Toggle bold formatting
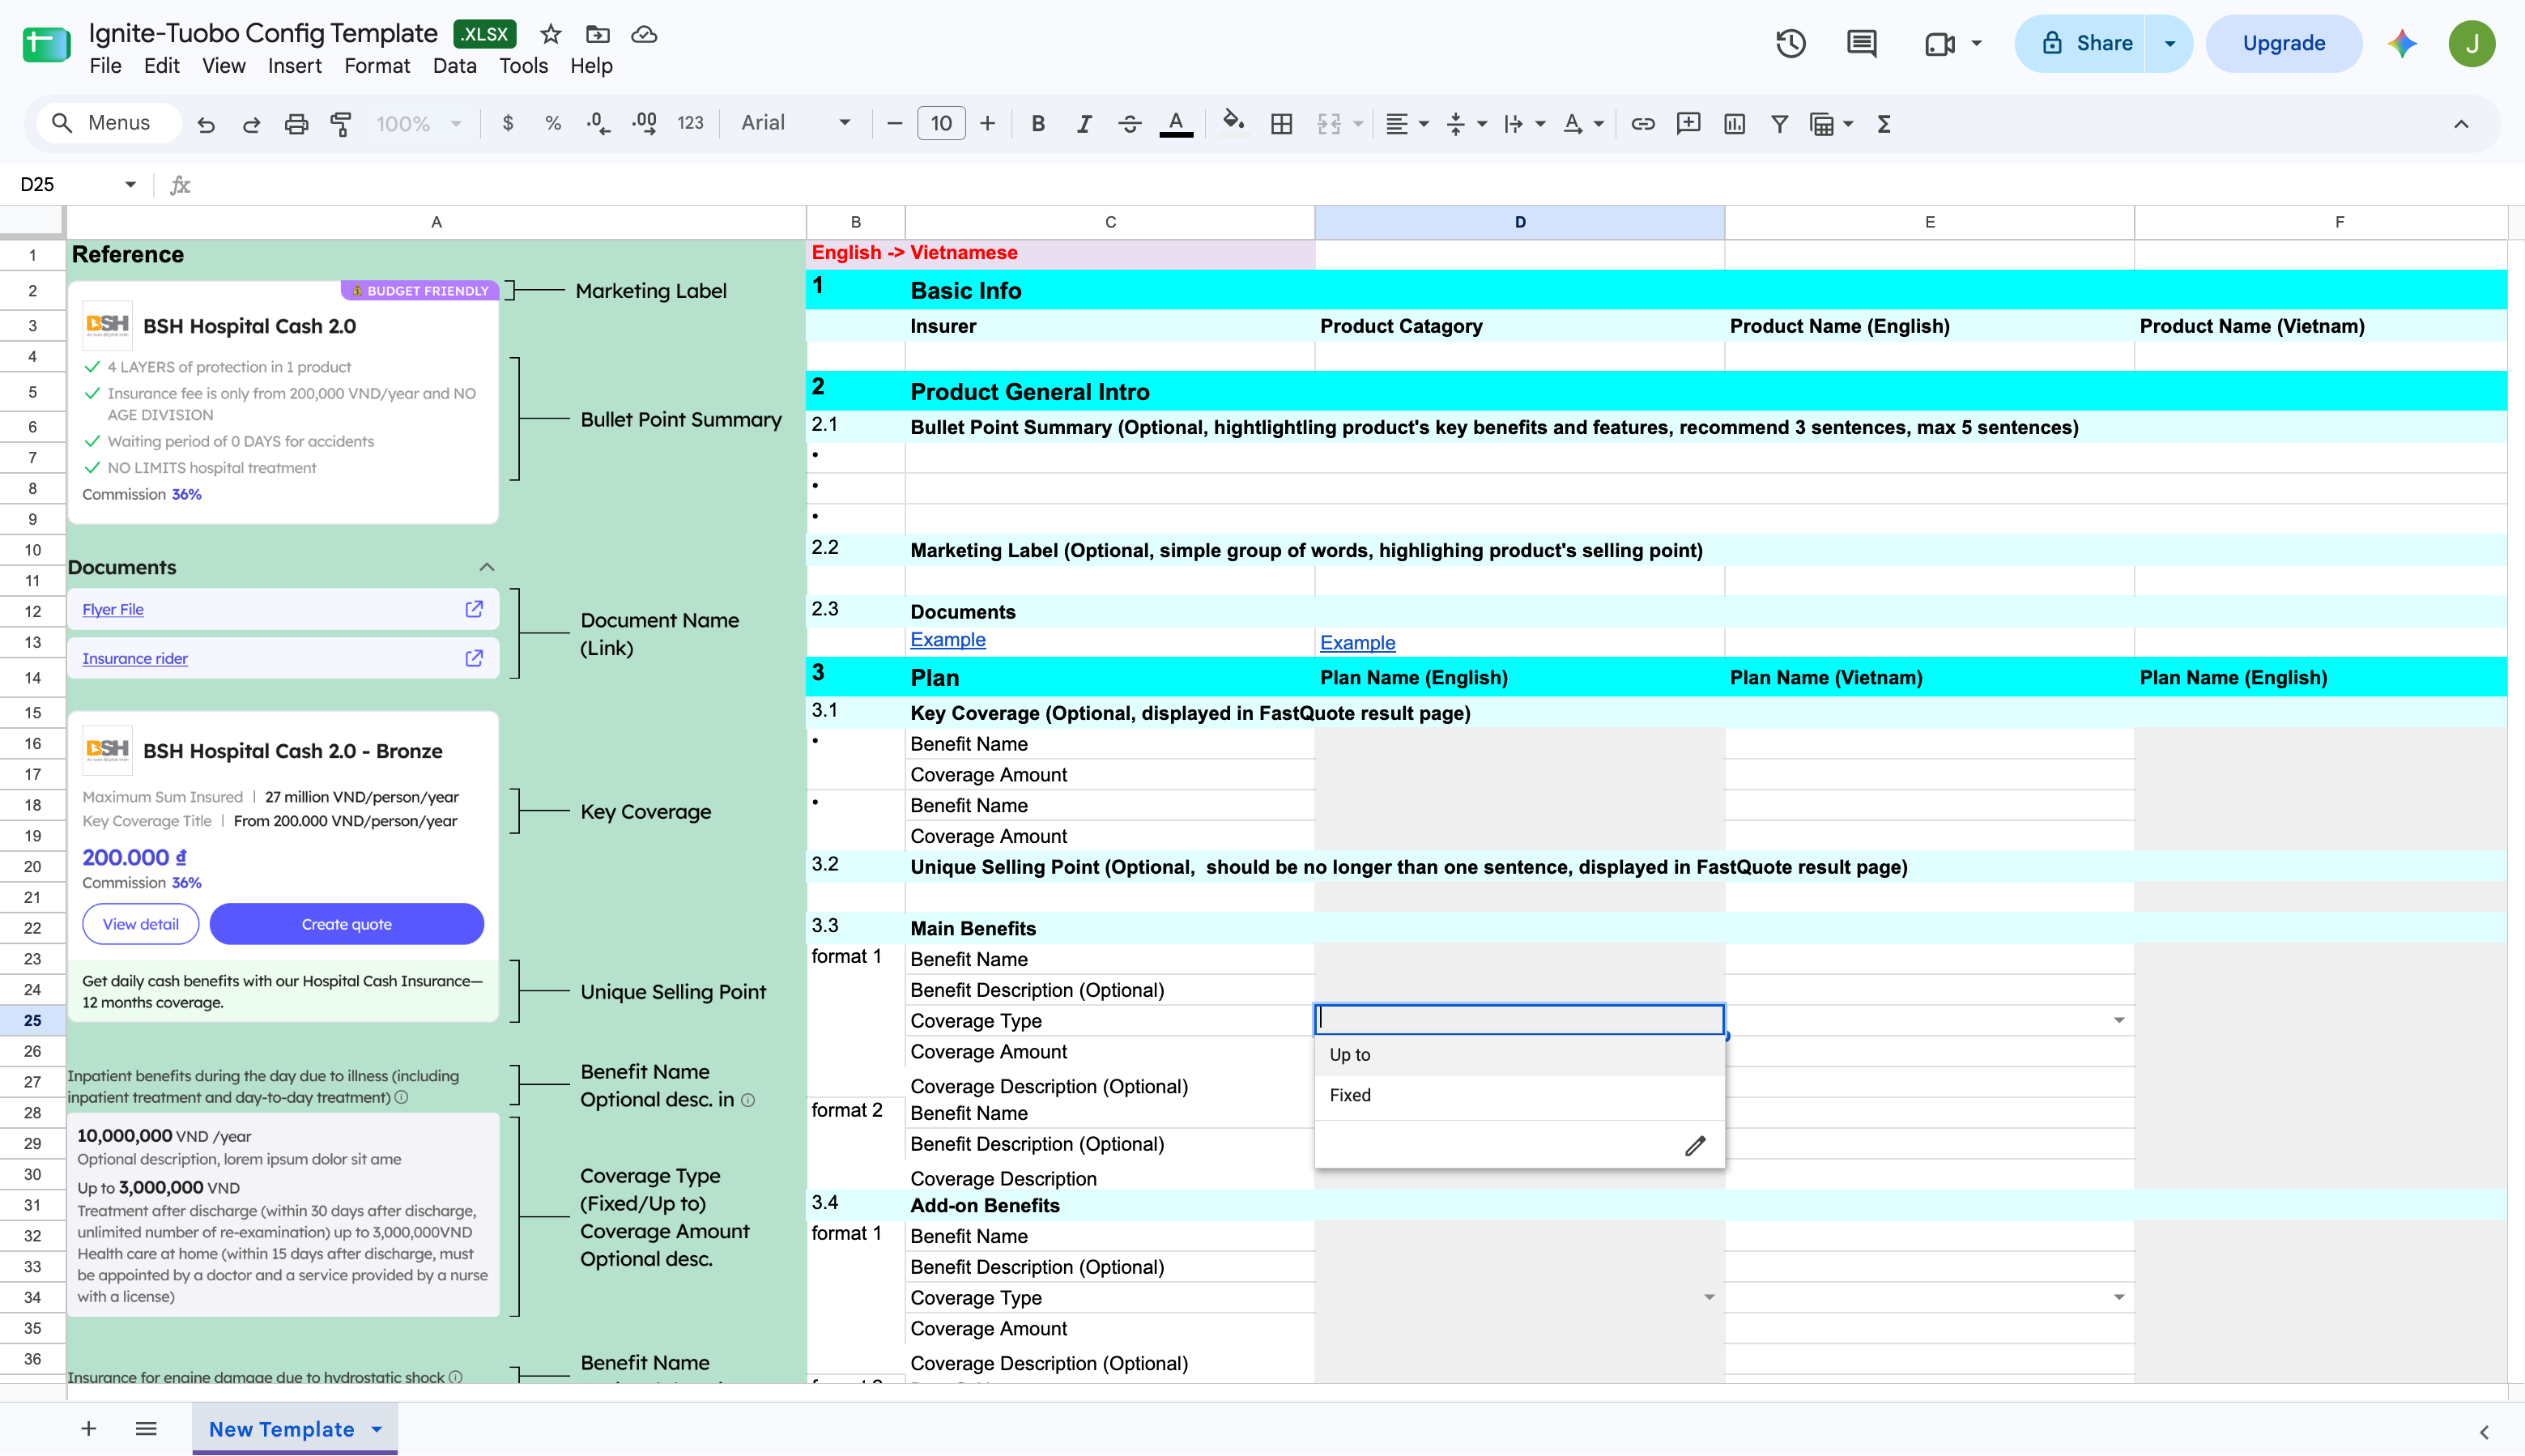 tap(1038, 124)
